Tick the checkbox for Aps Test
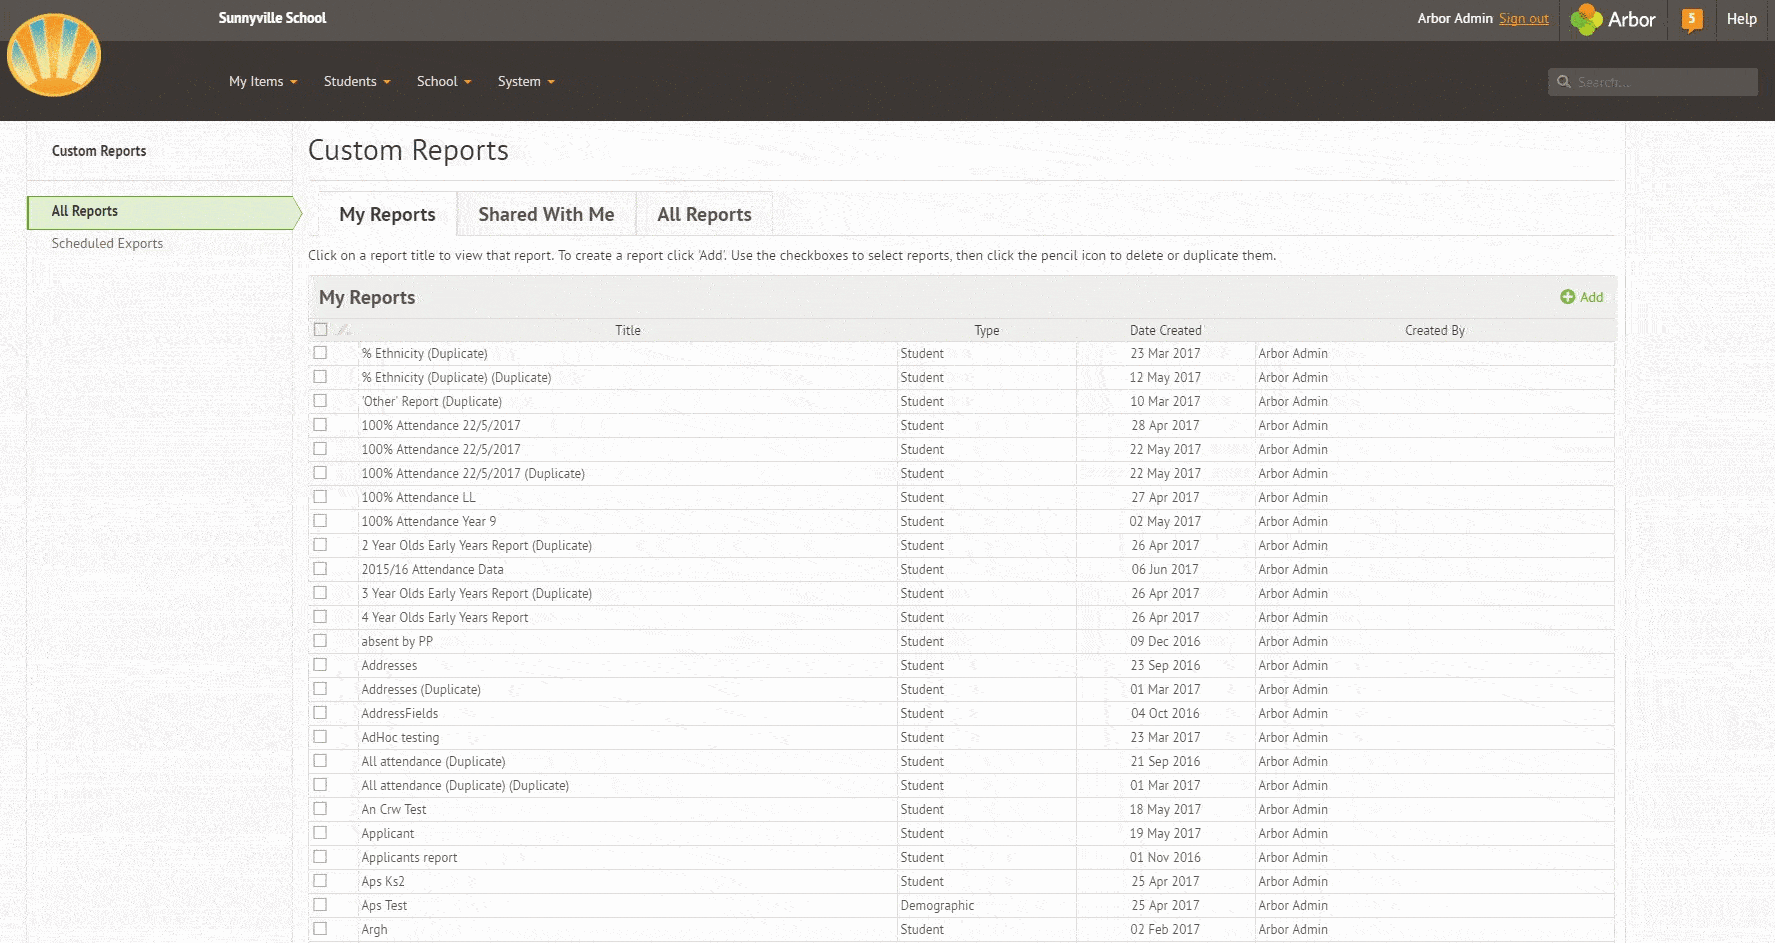The height and width of the screenshot is (943, 1775). [x=320, y=905]
